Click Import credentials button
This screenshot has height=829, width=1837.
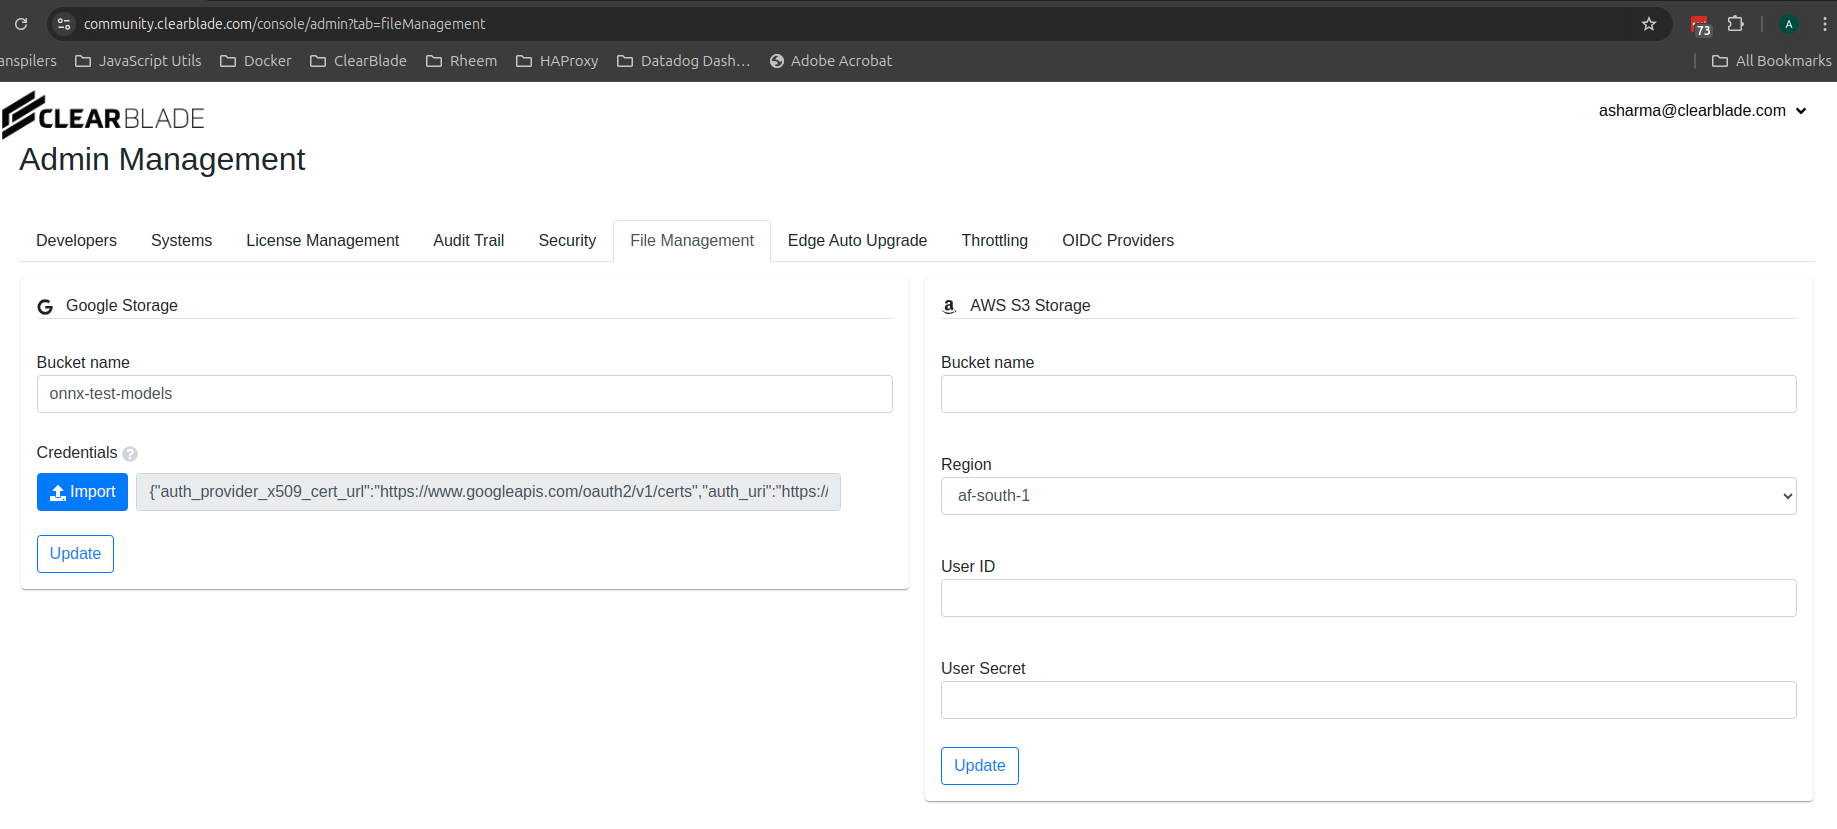(82, 492)
